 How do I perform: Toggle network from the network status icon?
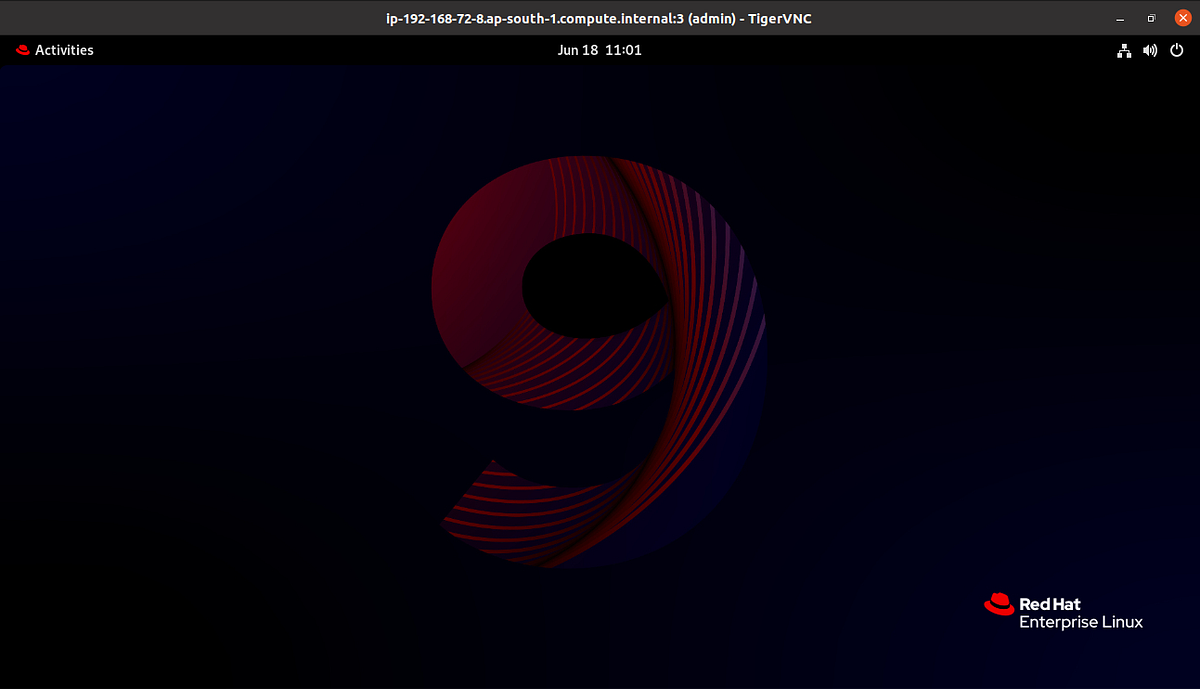coord(1123,50)
